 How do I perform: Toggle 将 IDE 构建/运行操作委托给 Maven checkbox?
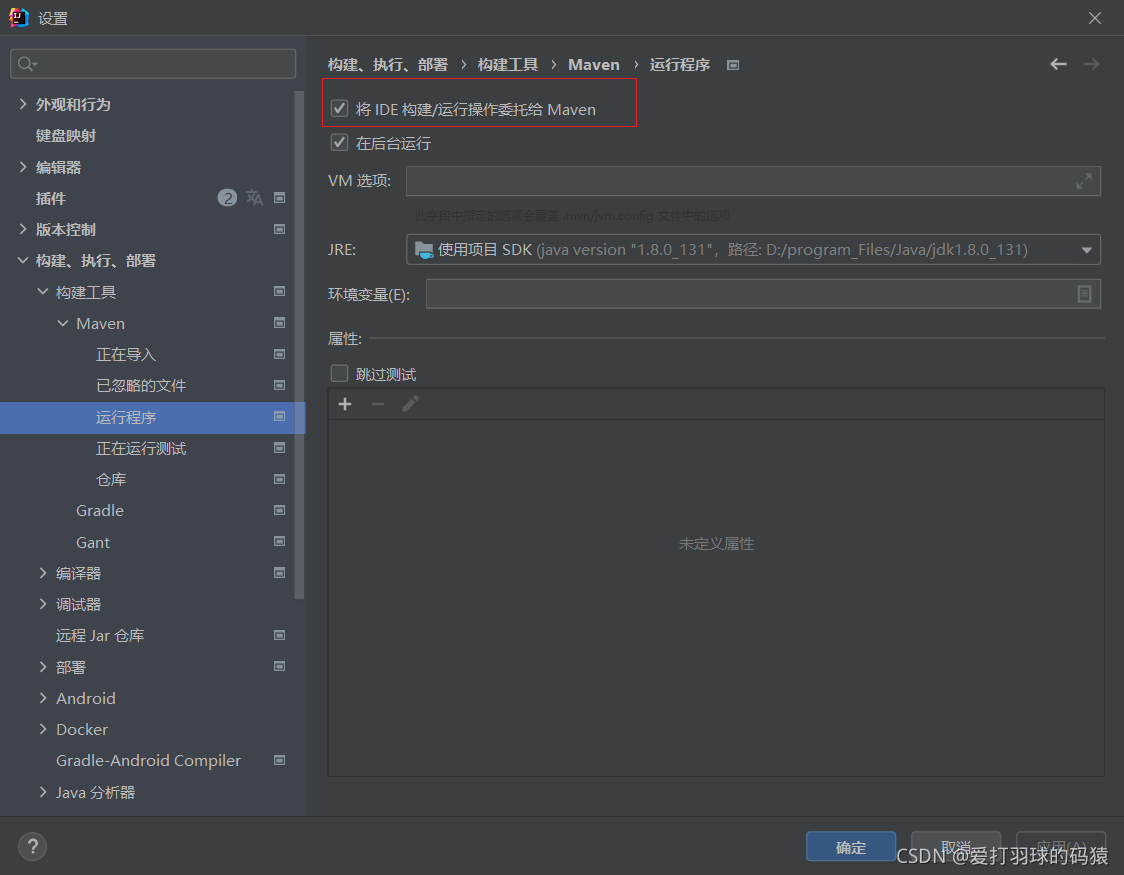coord(339,108)
